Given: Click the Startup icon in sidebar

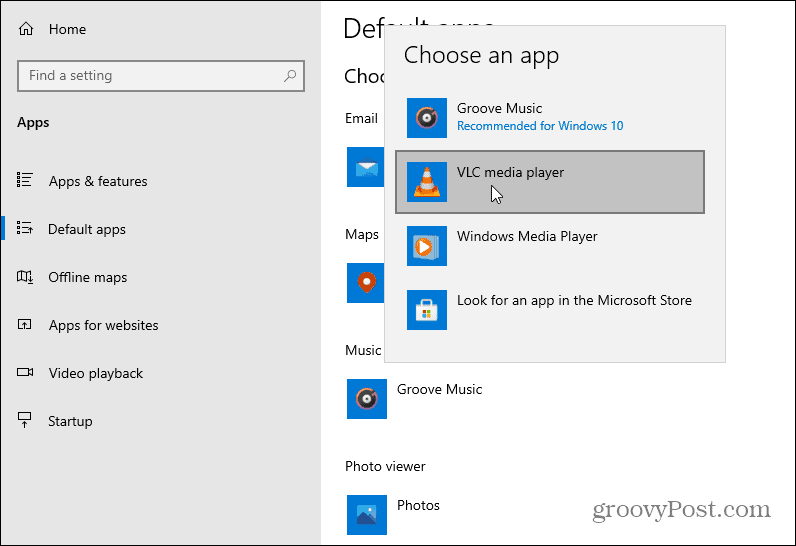Looking at the screenshot, I should [24, 420].
